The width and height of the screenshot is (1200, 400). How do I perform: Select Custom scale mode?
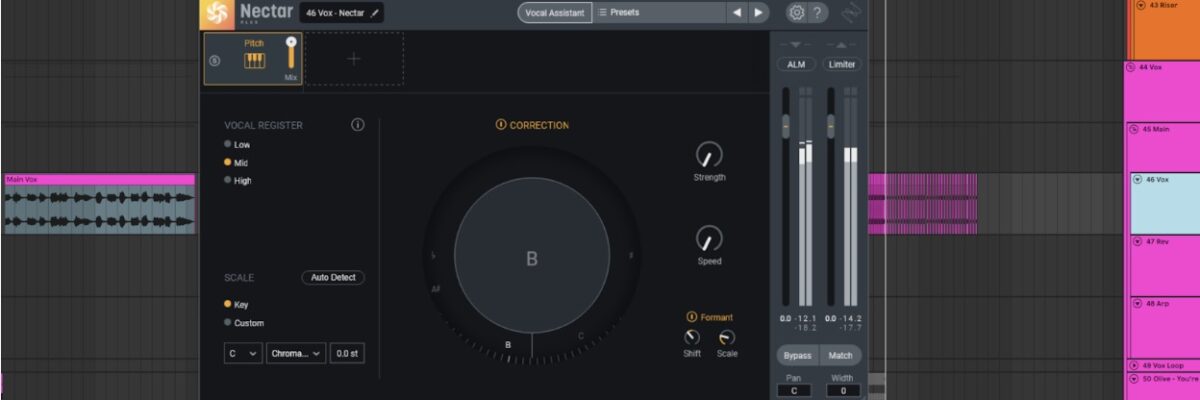coord(228,322)
